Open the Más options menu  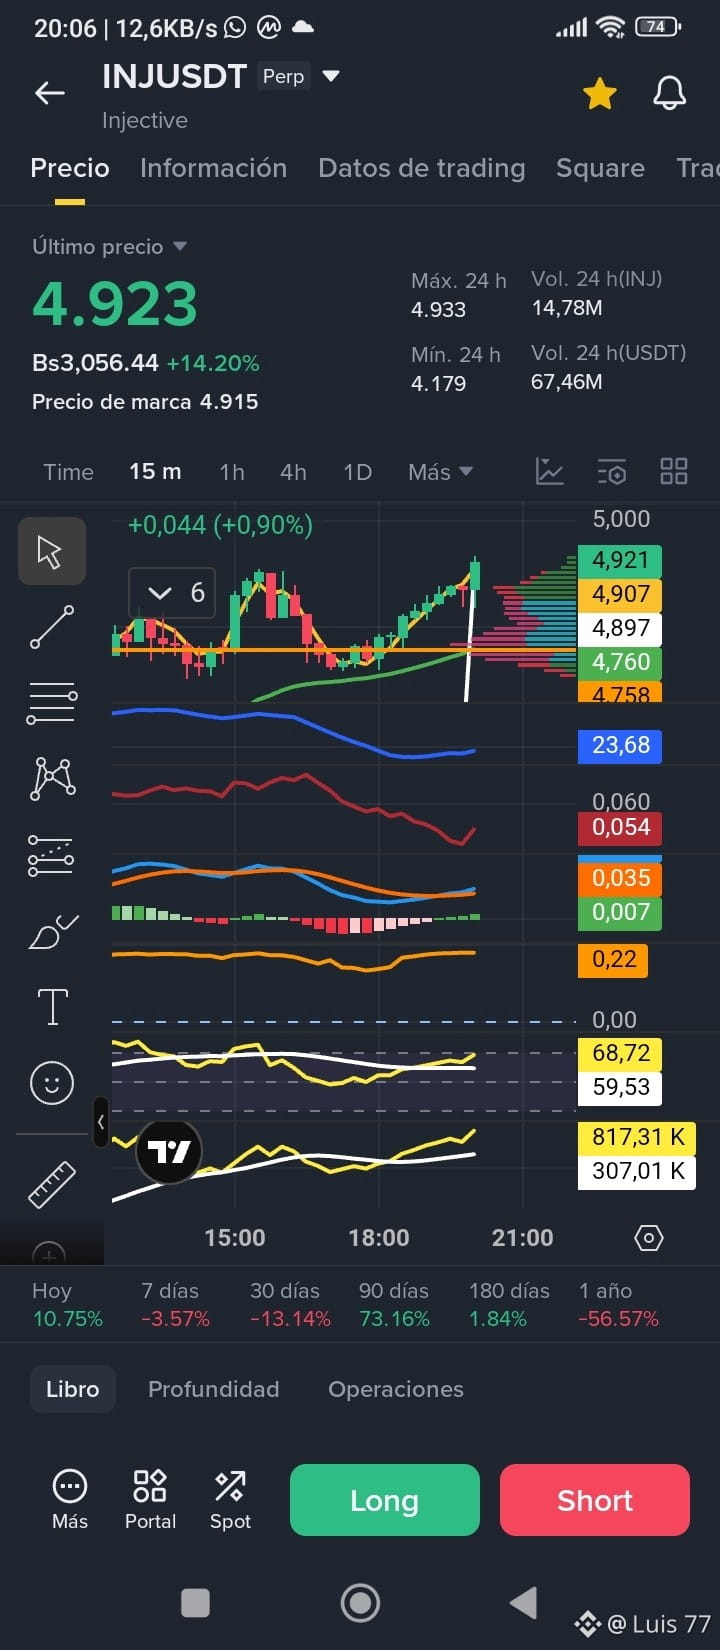(x=70, y=1499)
